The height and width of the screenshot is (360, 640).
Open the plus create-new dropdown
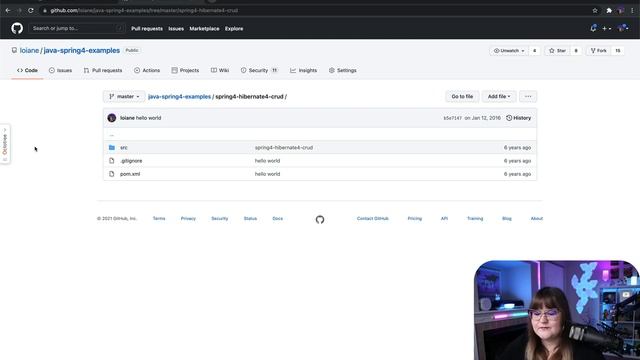click(607, 29)
